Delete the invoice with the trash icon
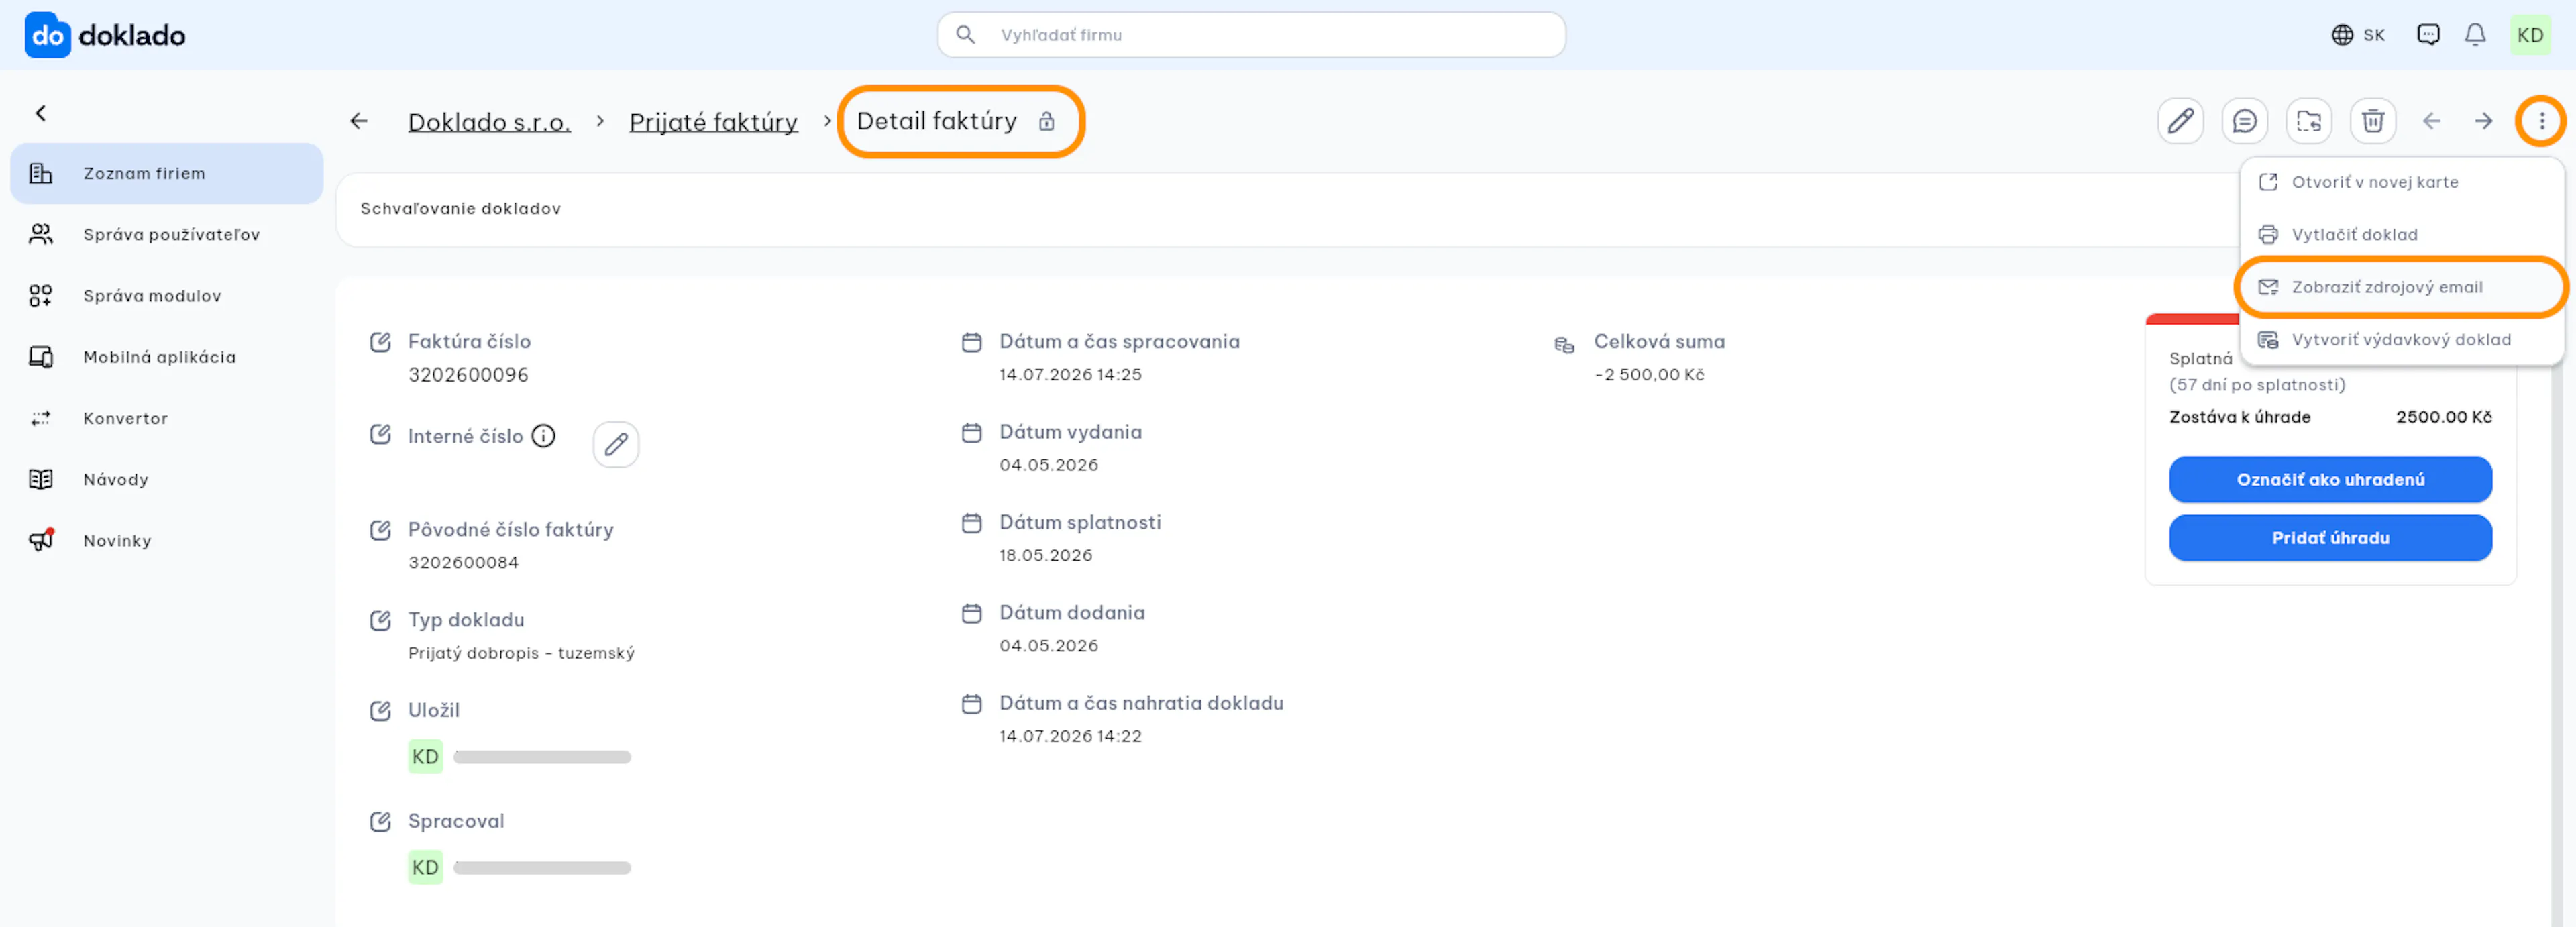Screen dimensions: 2576x927 pyautogui.click(x=2372, y=122)
